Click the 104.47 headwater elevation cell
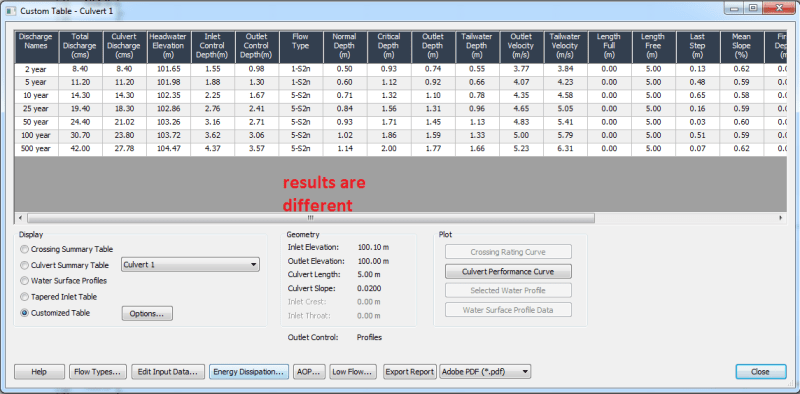The image size is (800, 394). [169, 149]
